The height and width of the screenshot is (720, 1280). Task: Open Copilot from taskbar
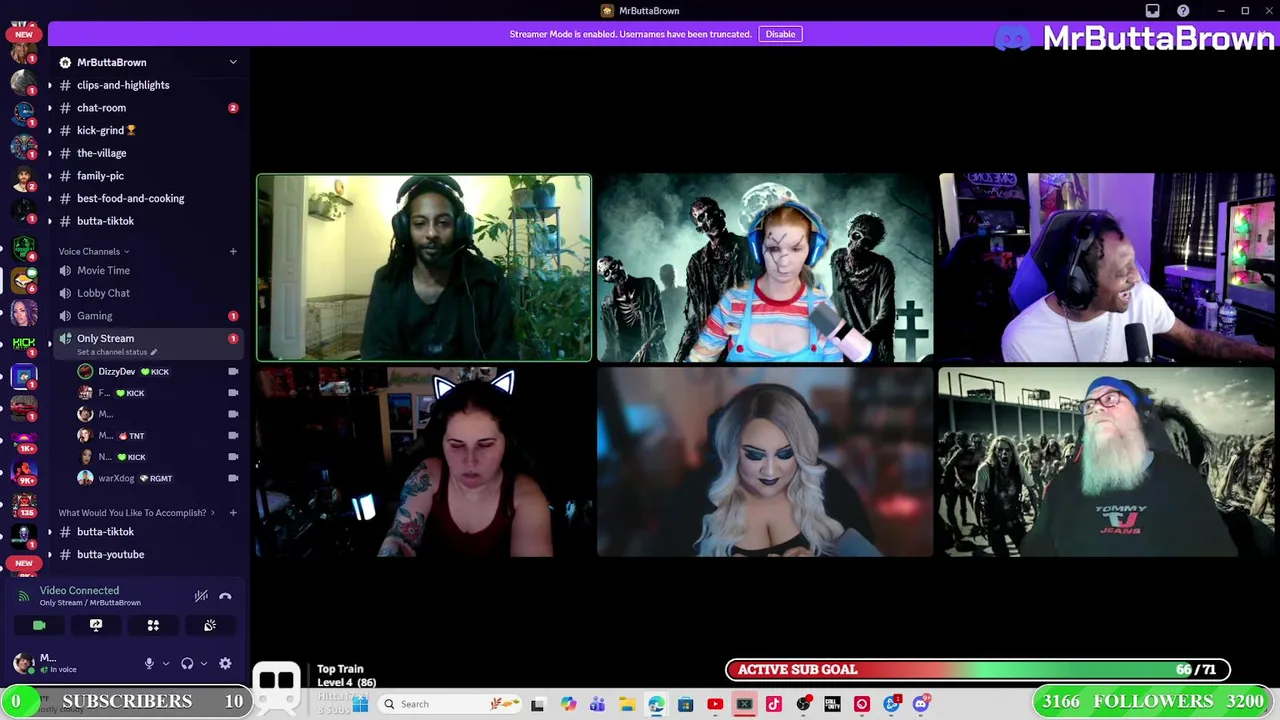click(568, 704)
